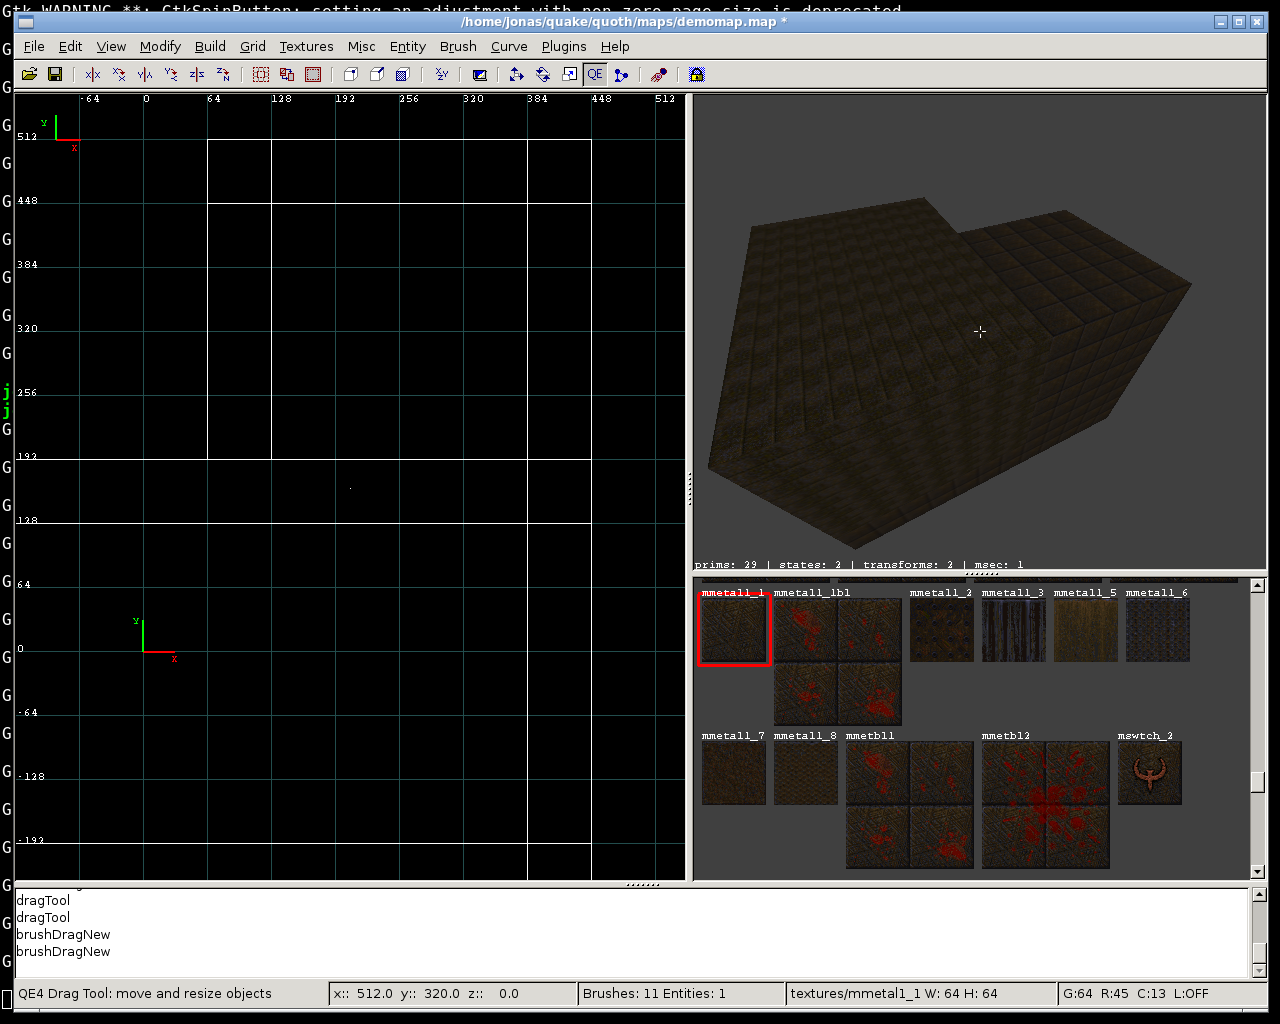This screenshot has width=1280, height=1024.
Task: Open the Misc menu
Action: coord(361,46)
